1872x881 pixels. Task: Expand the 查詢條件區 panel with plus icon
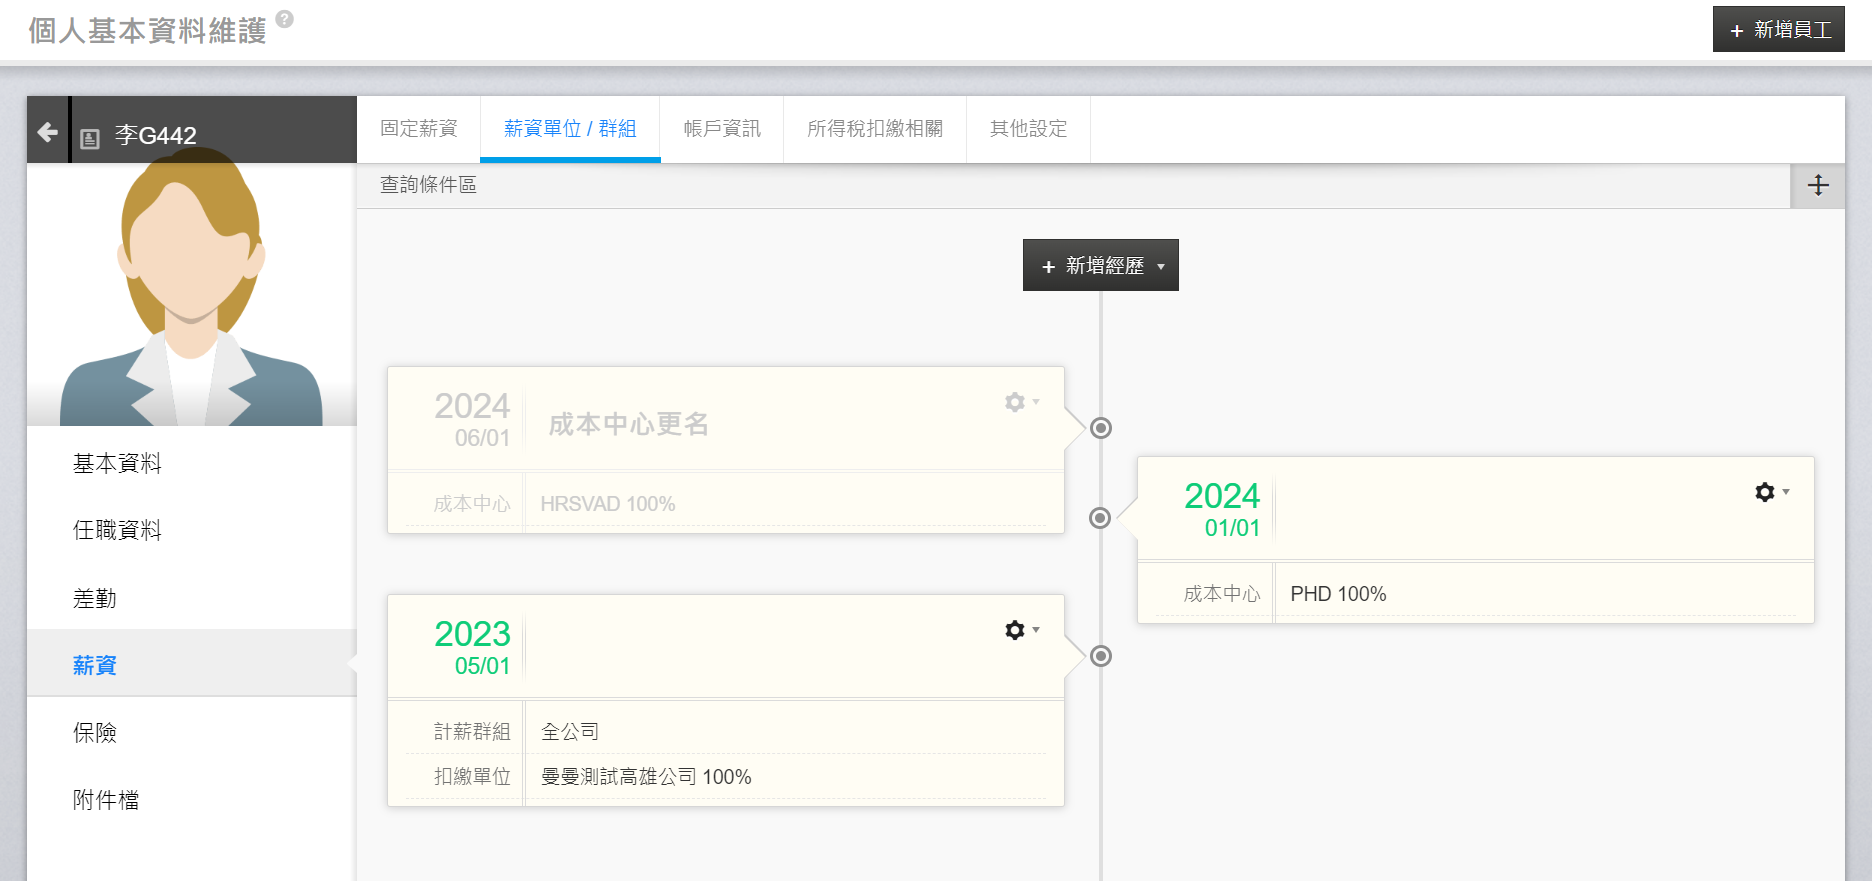coord(1817,185)
